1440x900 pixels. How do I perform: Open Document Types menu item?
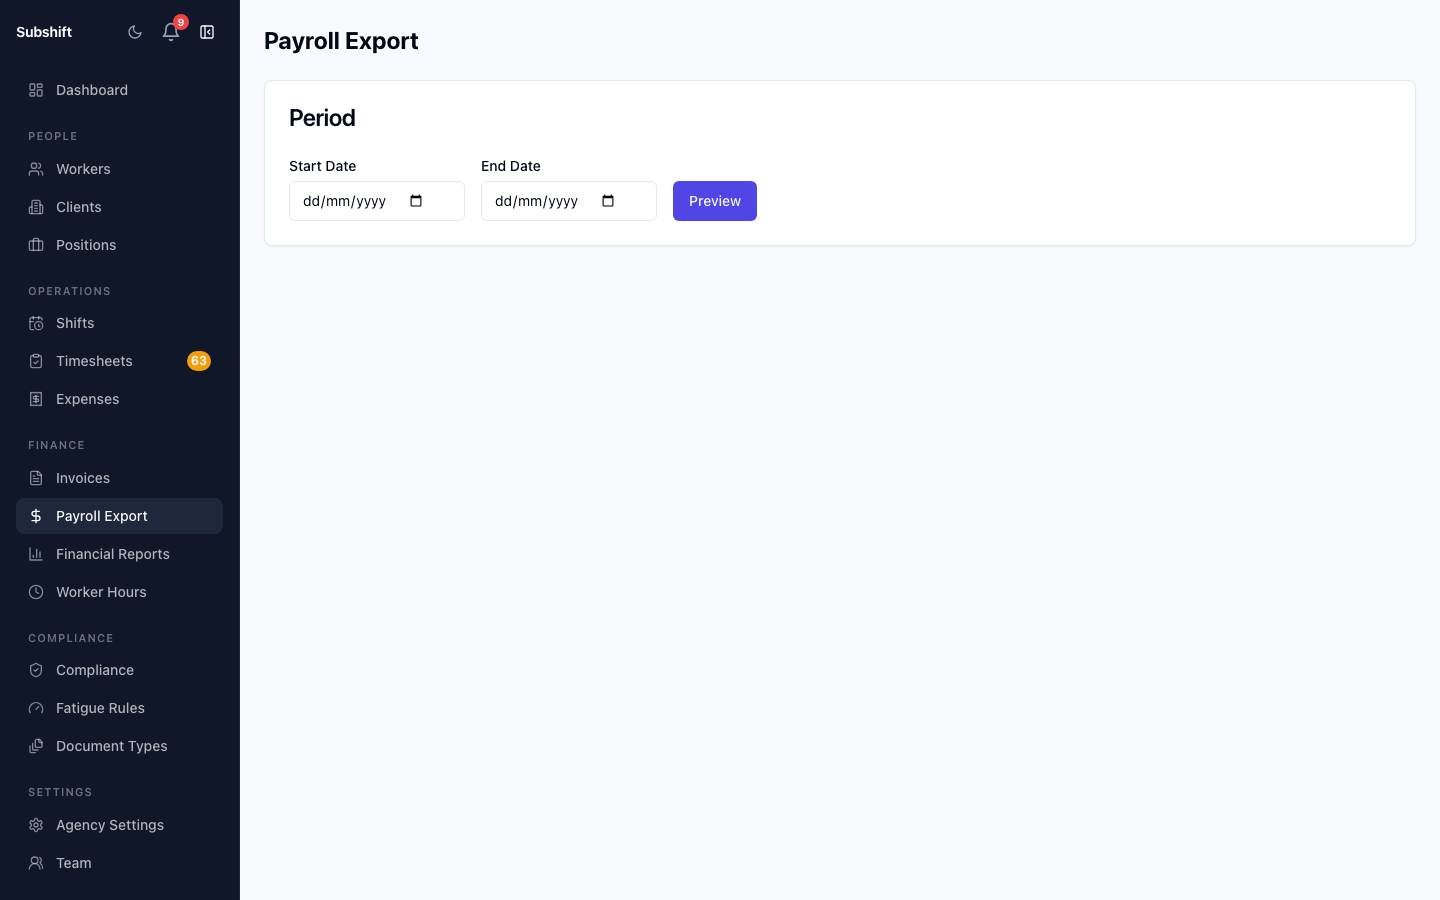click(119, 746)
